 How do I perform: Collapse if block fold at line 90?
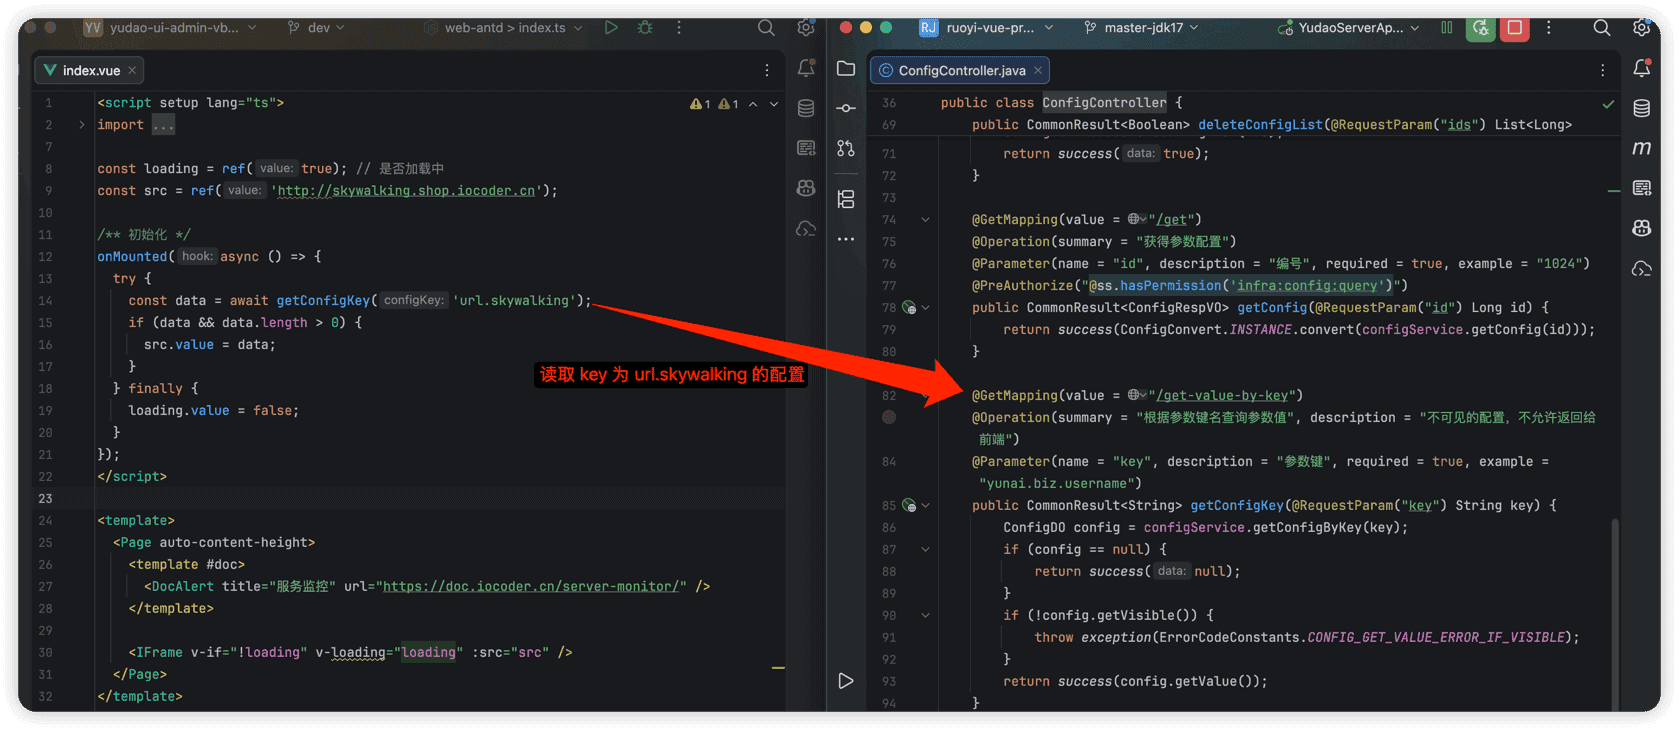[926, 616]
